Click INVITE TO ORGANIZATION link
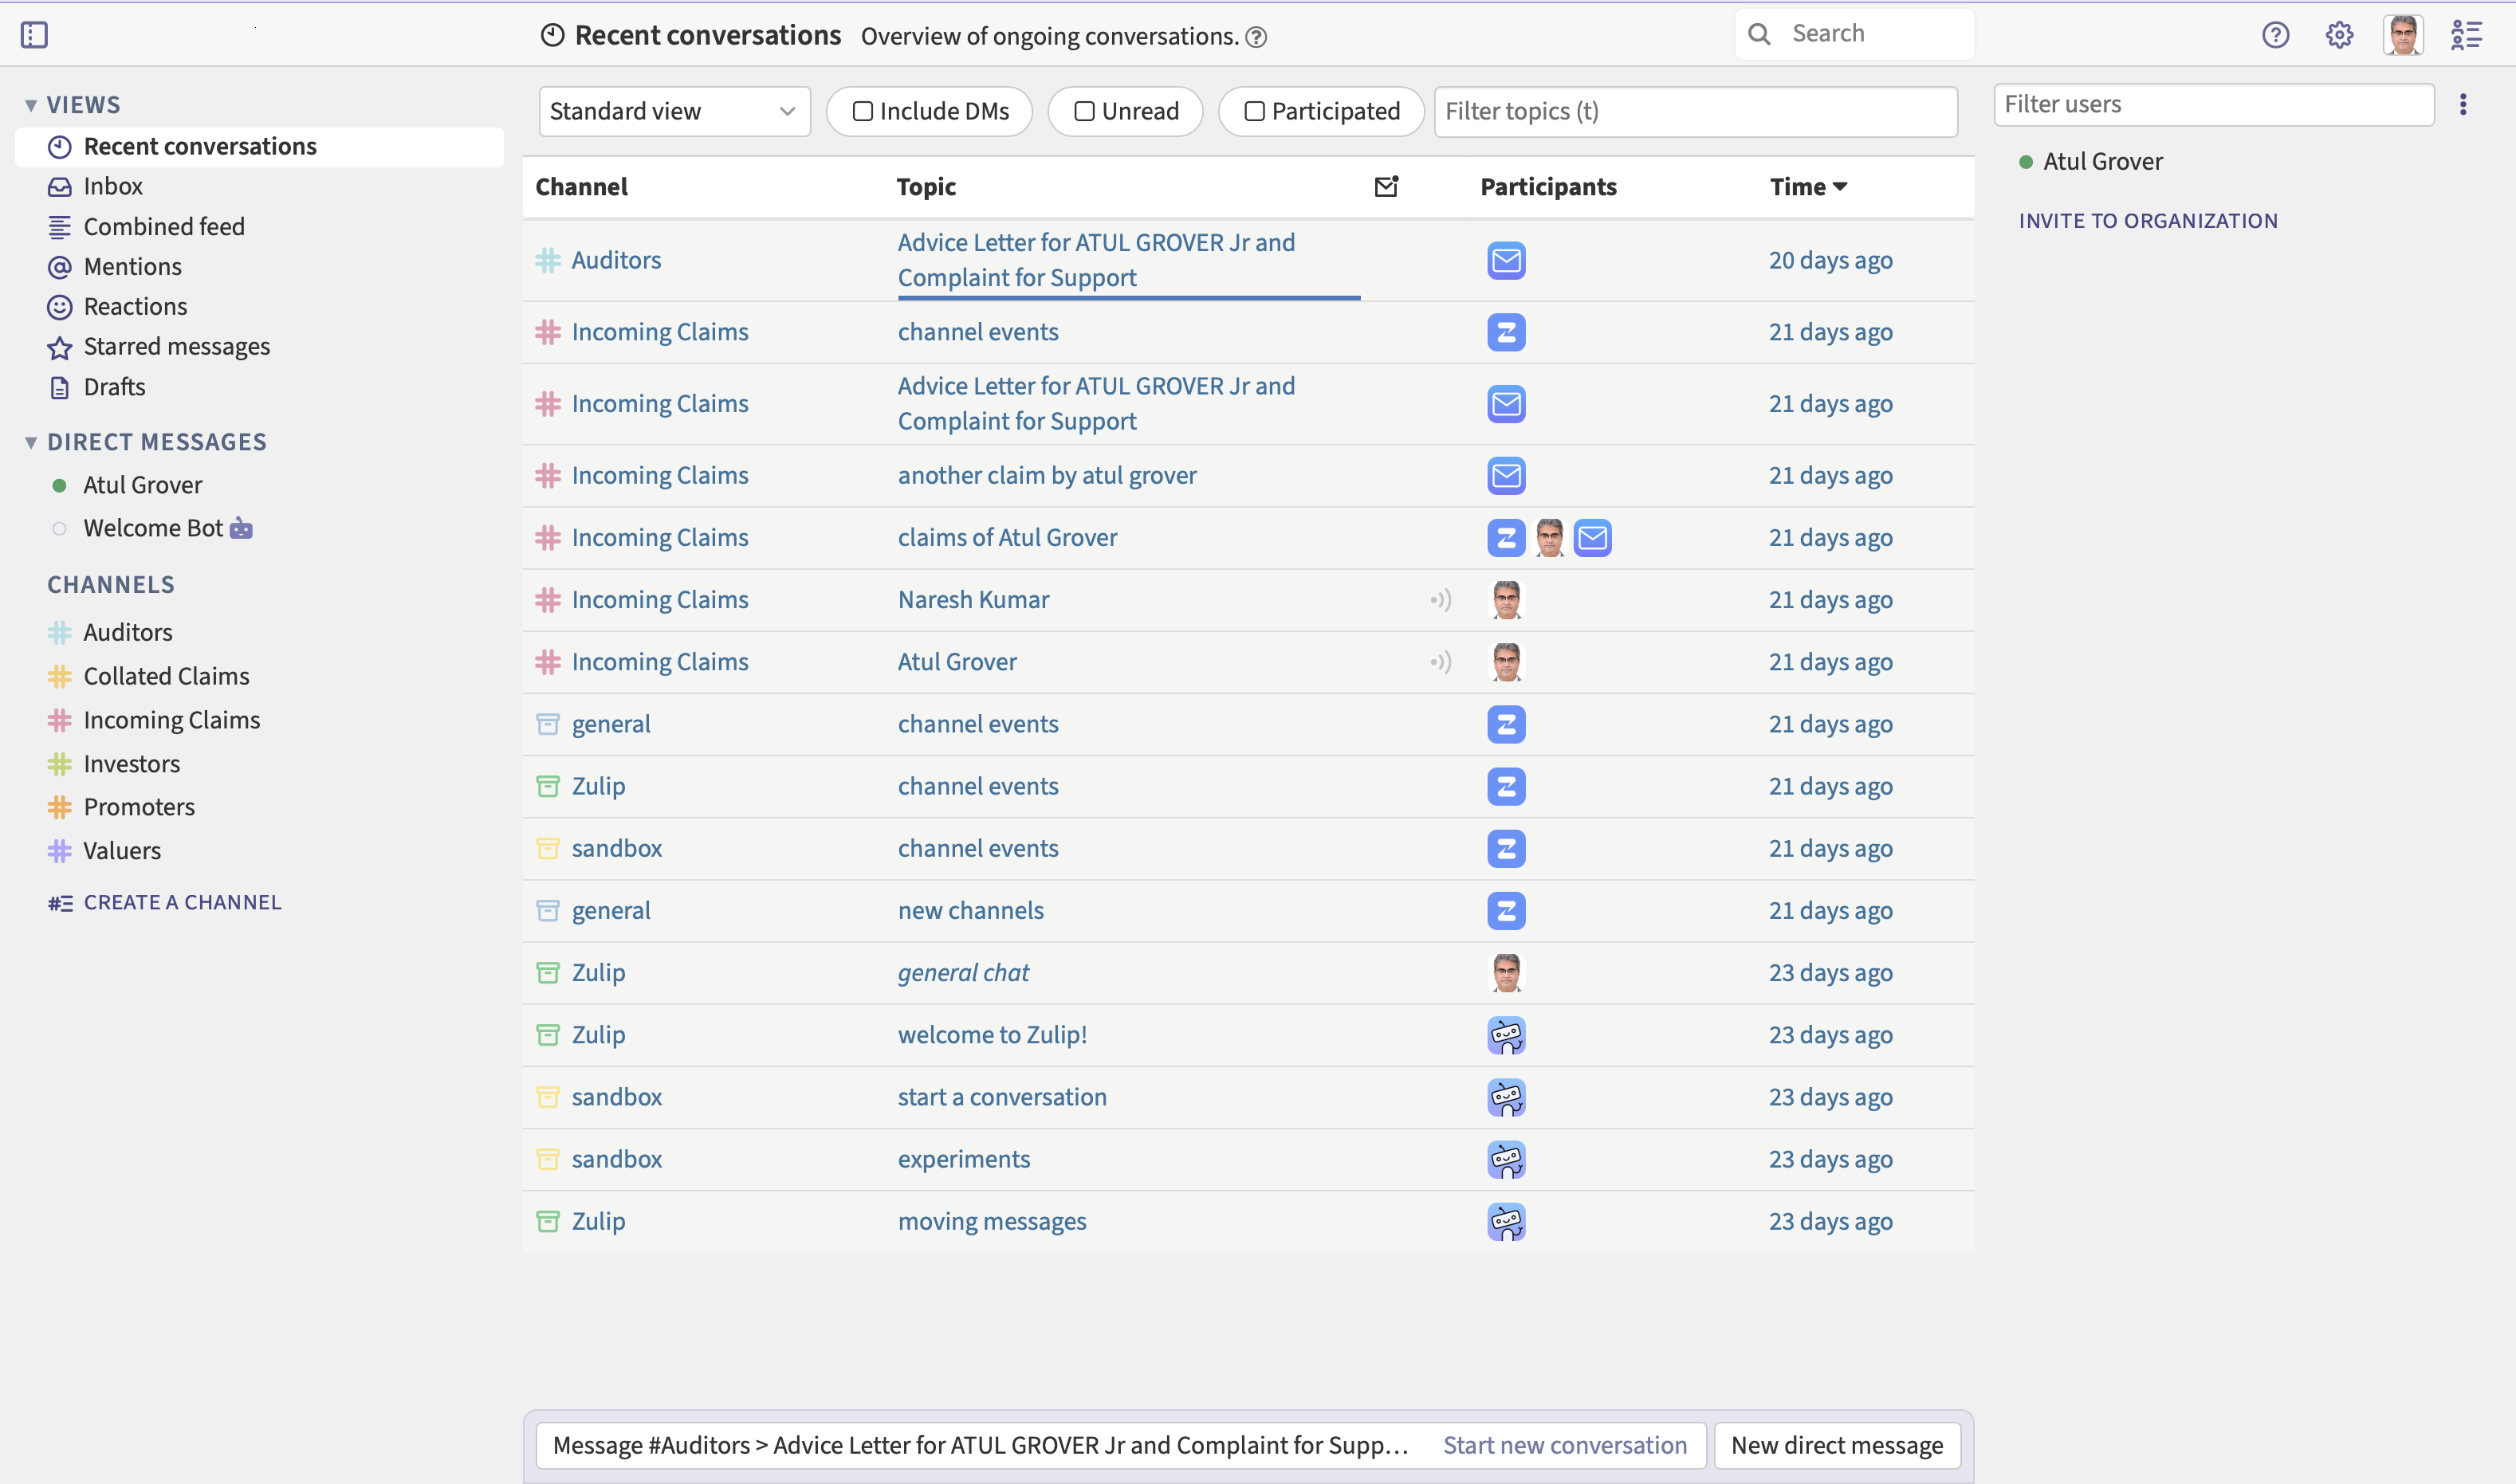2516x1484 pixels. coord(2148,221)
